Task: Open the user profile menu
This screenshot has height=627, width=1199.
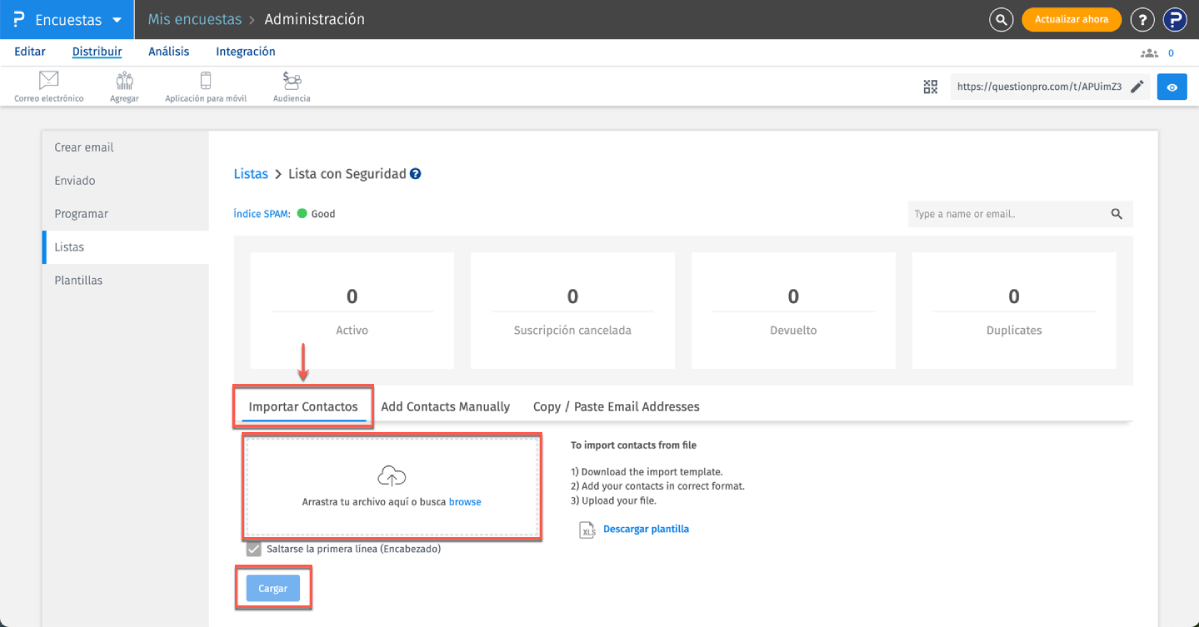Action: pos(1173,19)
